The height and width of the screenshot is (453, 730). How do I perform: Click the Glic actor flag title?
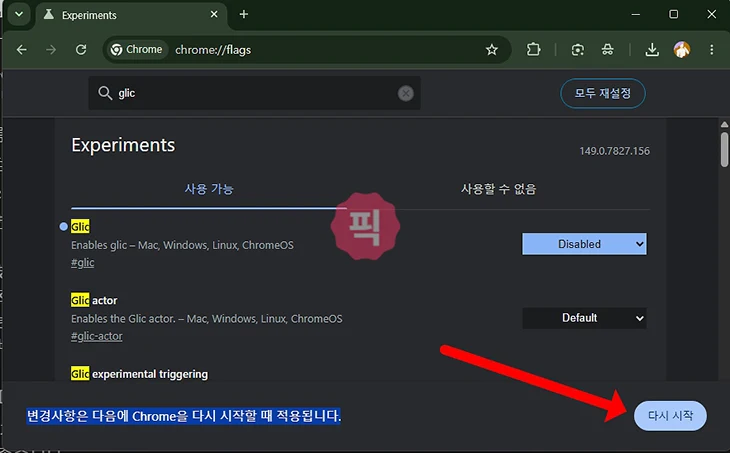[x=94, y=300]
